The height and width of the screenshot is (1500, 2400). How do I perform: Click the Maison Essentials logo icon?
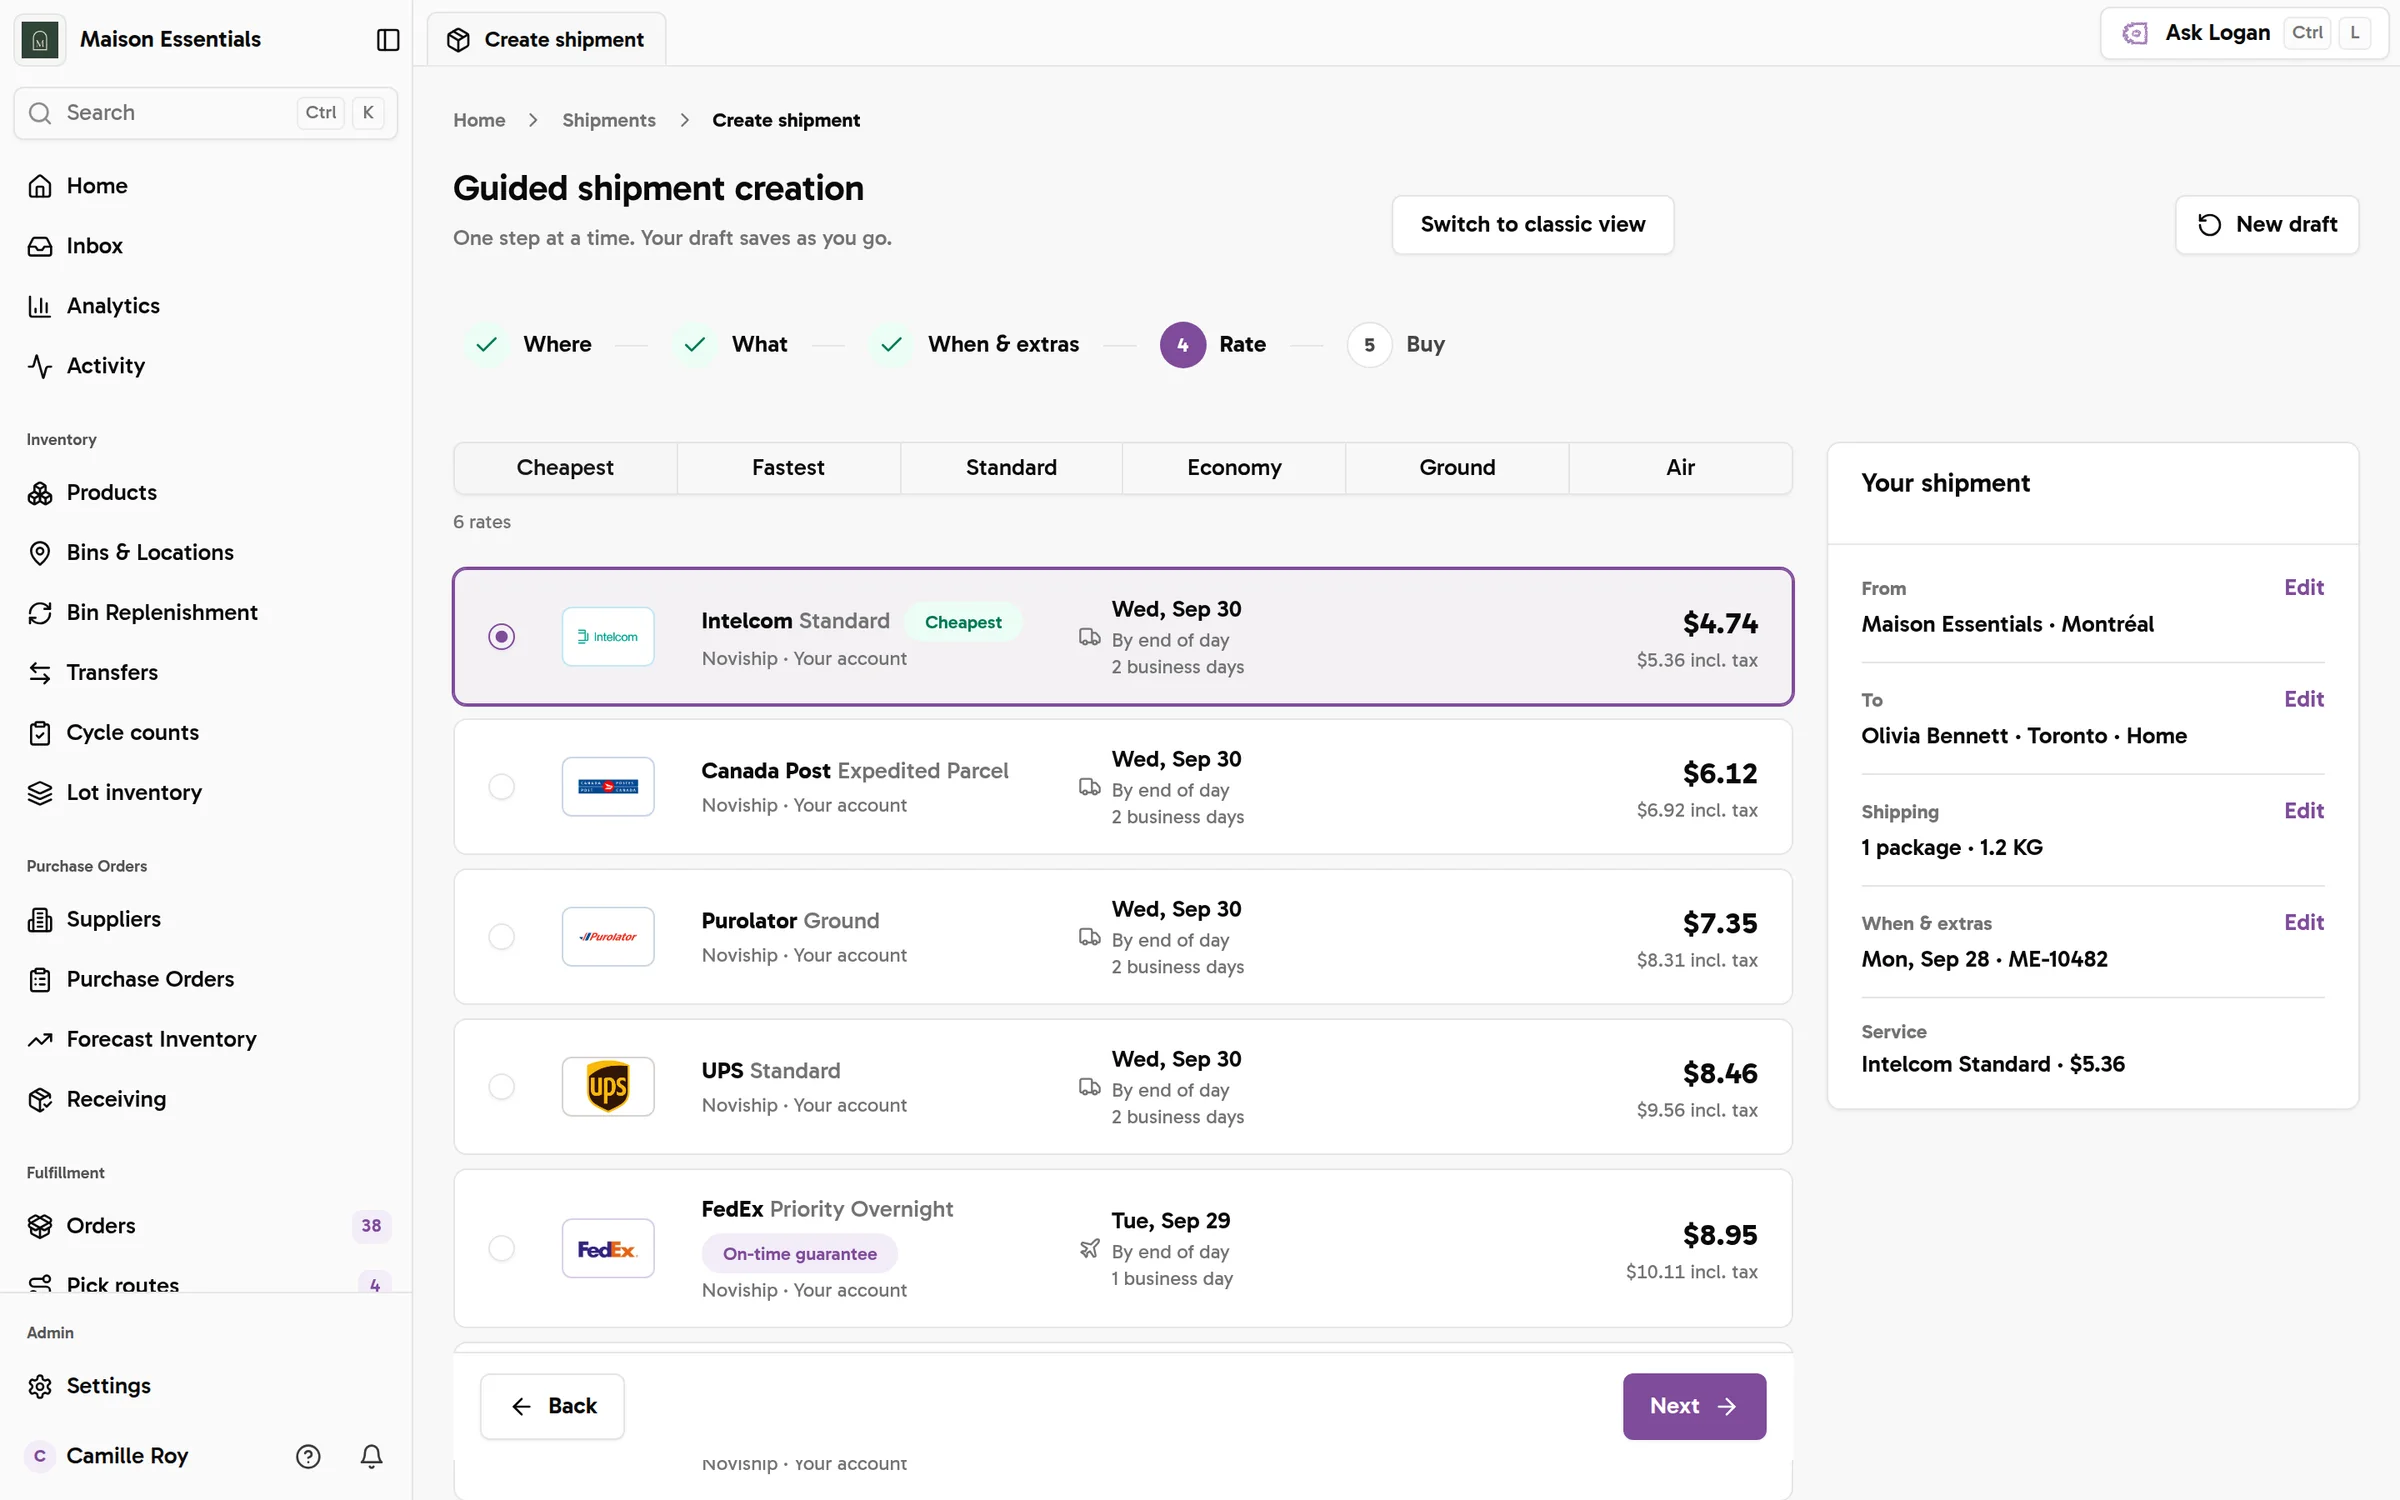click(40, 39)
